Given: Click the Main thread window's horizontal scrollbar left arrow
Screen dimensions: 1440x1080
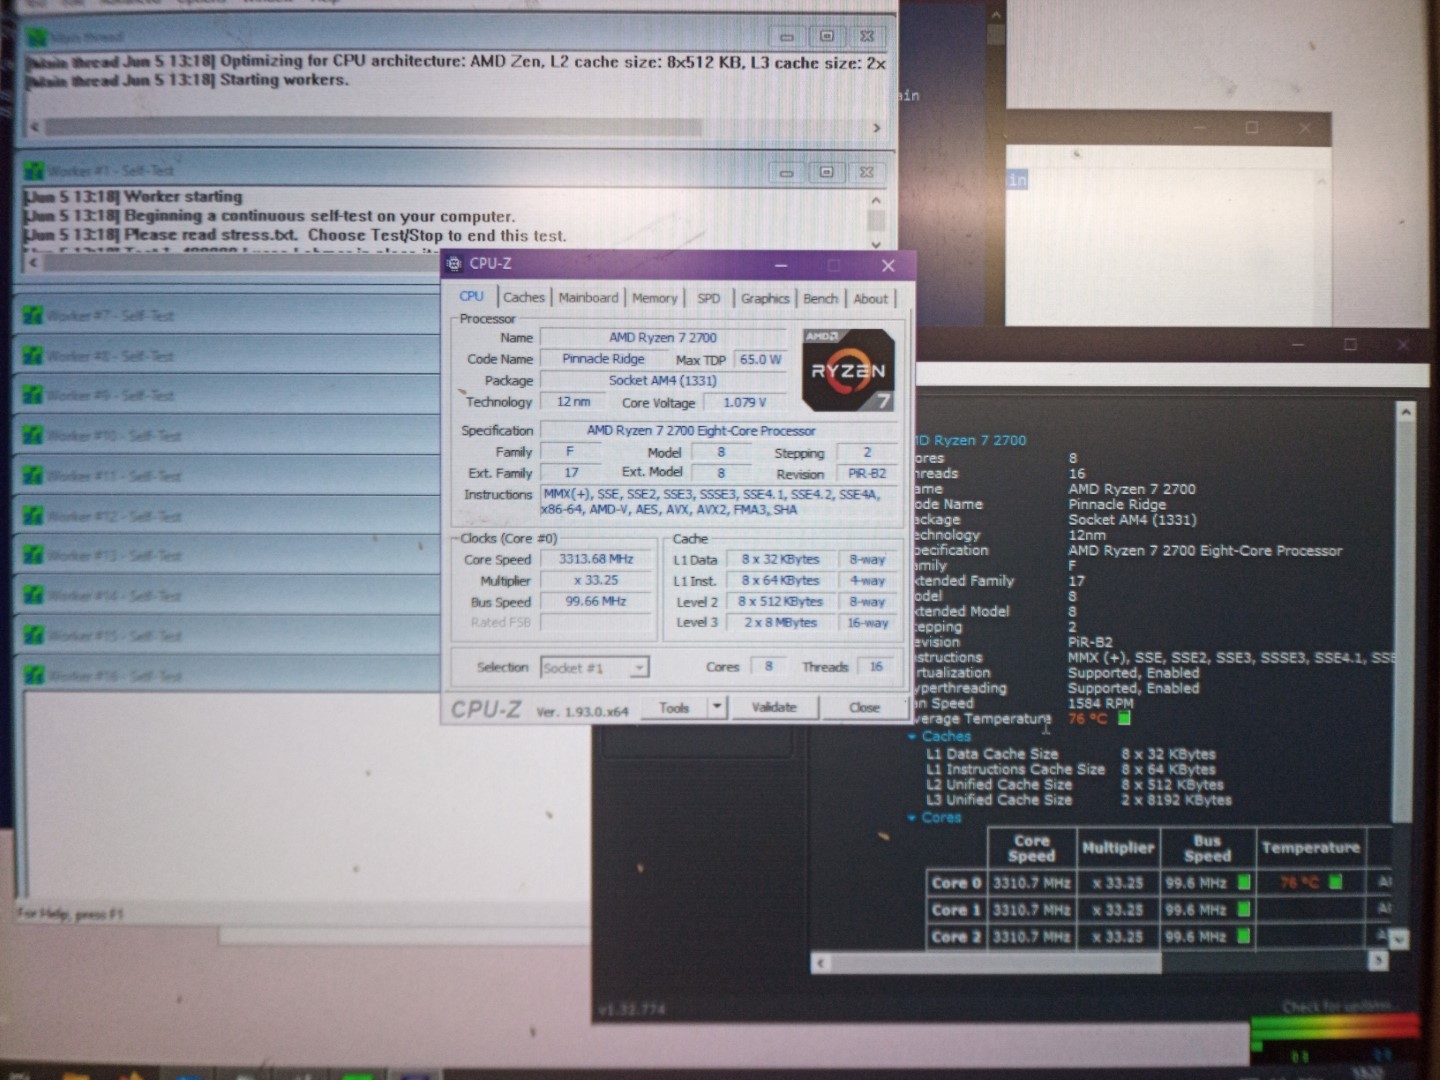Looking at the screenshot, I should (35, 127).
